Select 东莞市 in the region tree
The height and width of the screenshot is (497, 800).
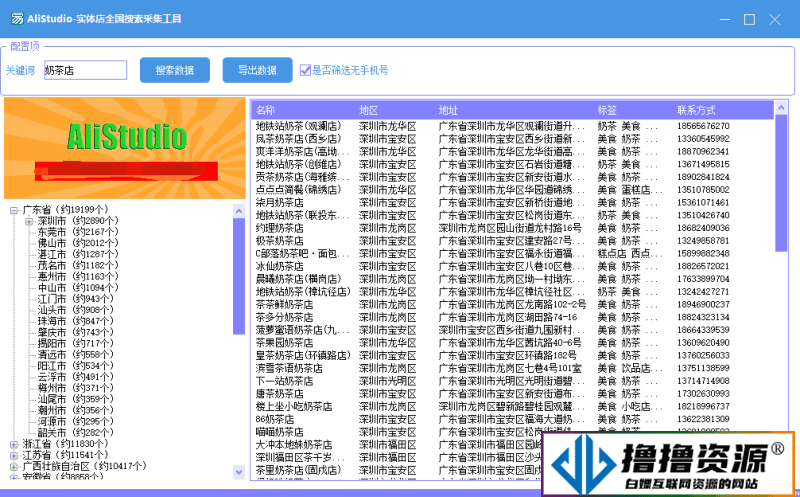click(78, 232)
